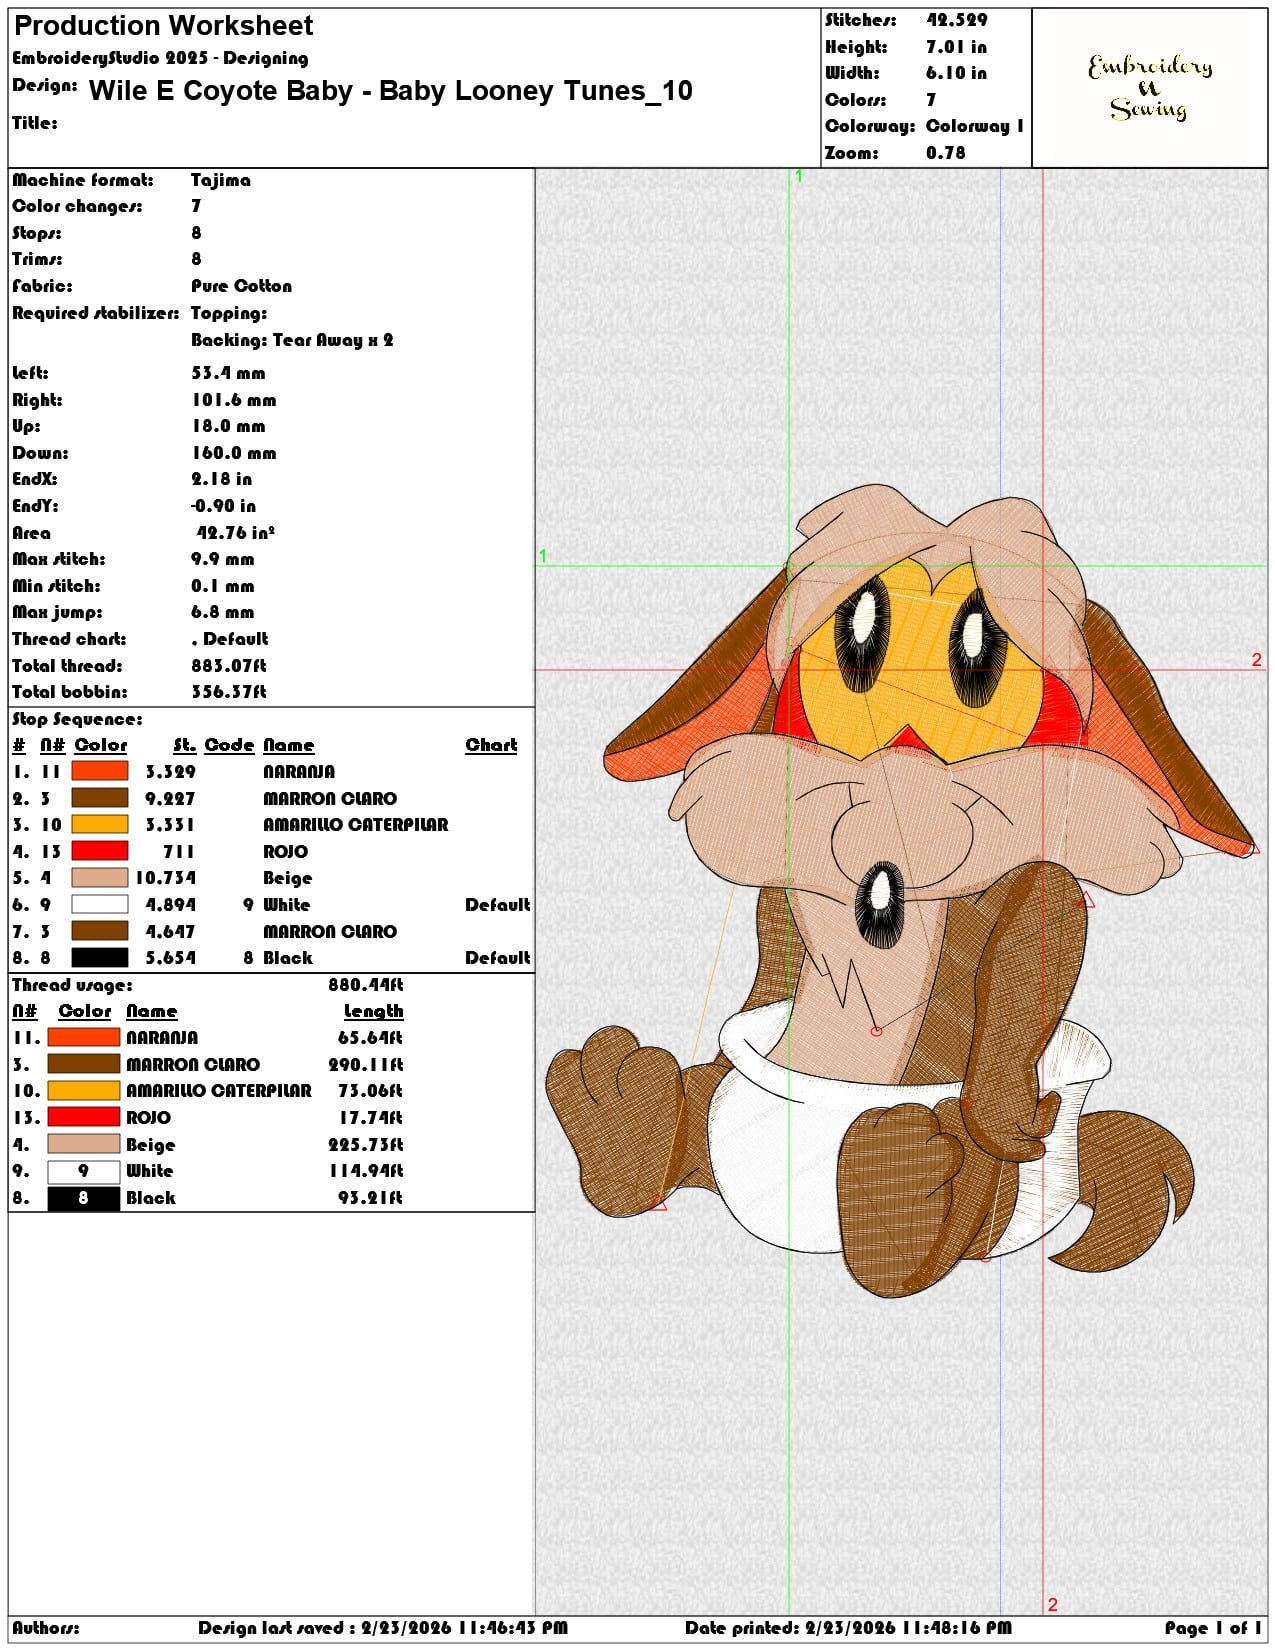Click the EmbroideryStudio 2025 - Designing line

tap(160, 58)
